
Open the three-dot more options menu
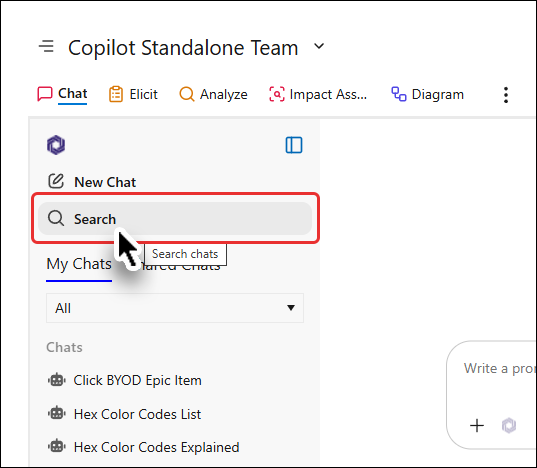click(x=506, y=95)
